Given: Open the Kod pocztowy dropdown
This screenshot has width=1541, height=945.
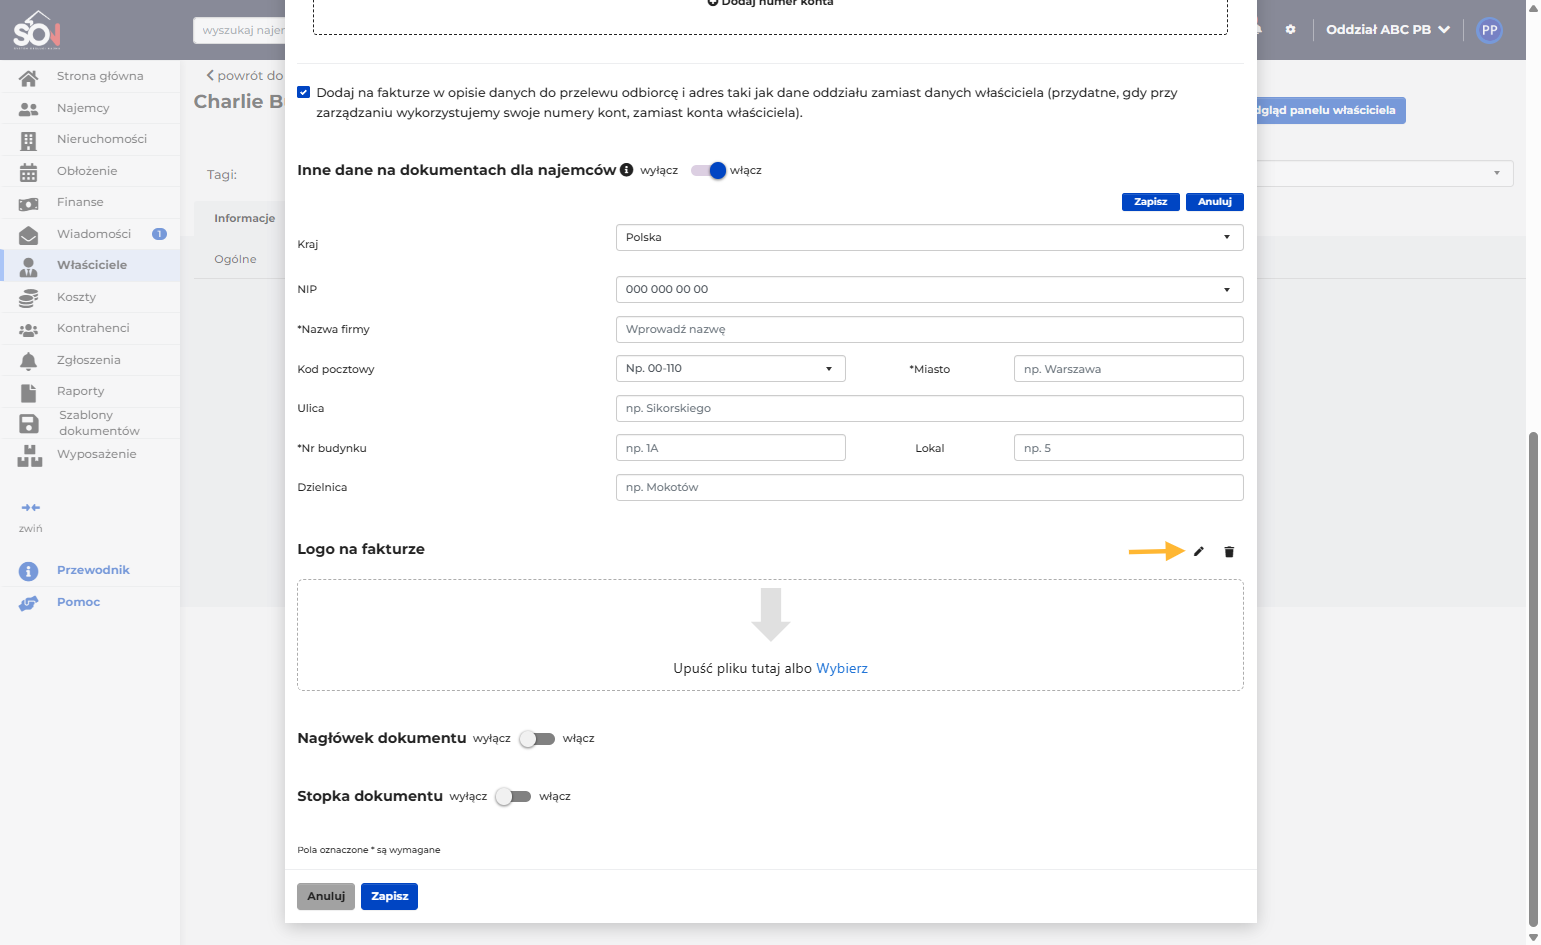Looking at the screenshot, I should (730, 369).
